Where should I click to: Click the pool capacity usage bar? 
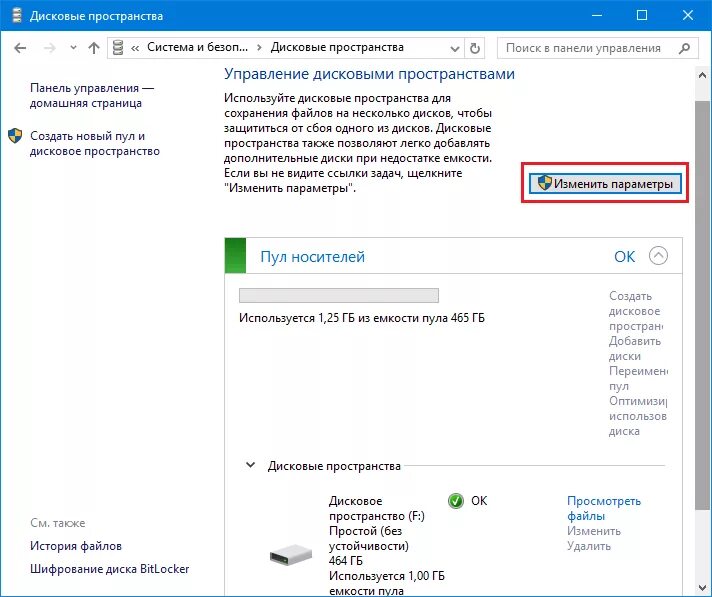click(339, 295)
